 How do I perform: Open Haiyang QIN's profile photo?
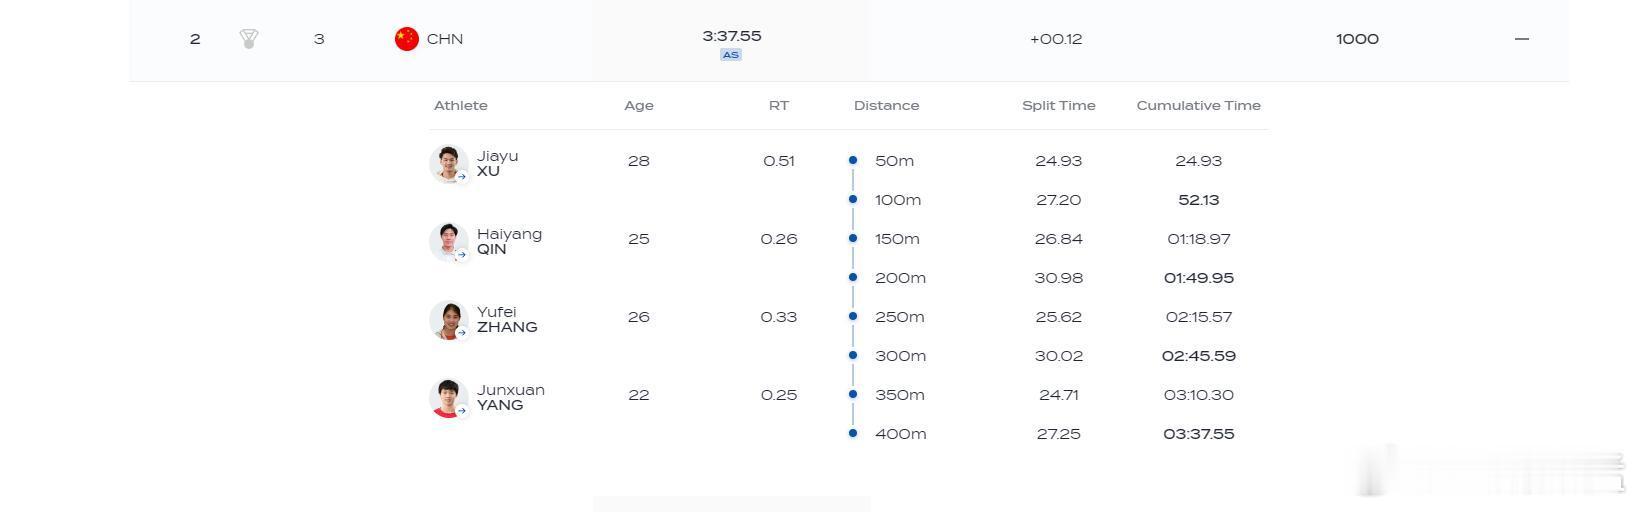tap(449, 242)
